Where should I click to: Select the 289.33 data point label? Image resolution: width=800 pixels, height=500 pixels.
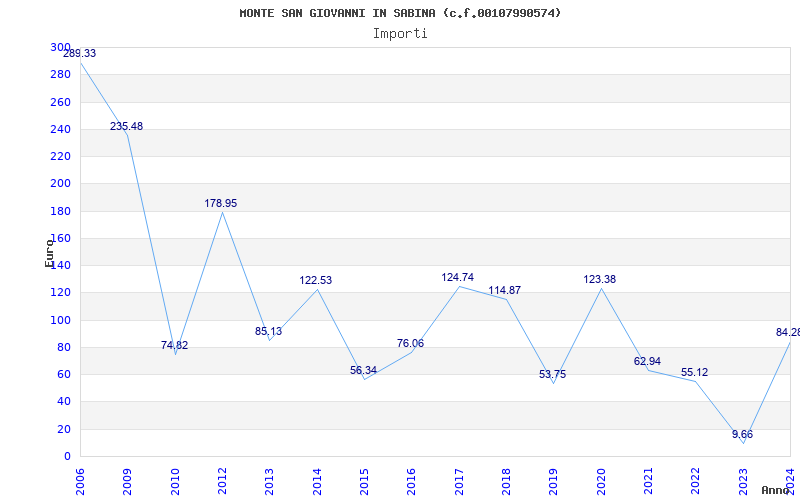(80, 53)
